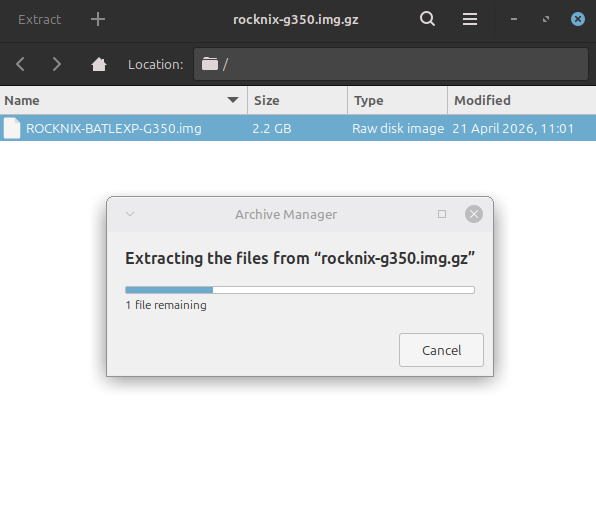Go to the archive home location
The width and height of the screenshot is (596, 523).
99,64
